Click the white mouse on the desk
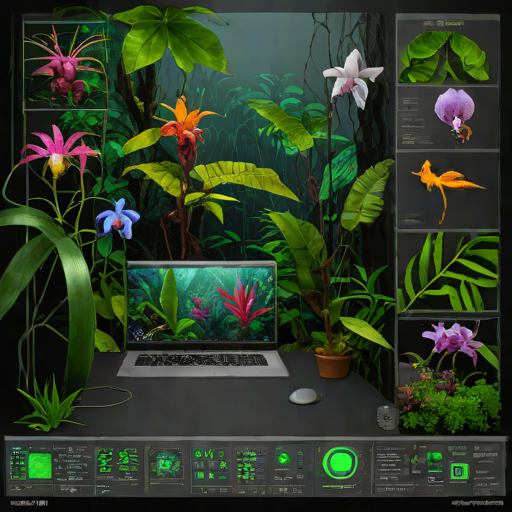Image resolution: width=512 pixels, height=512 pixels. click(303, 396)
